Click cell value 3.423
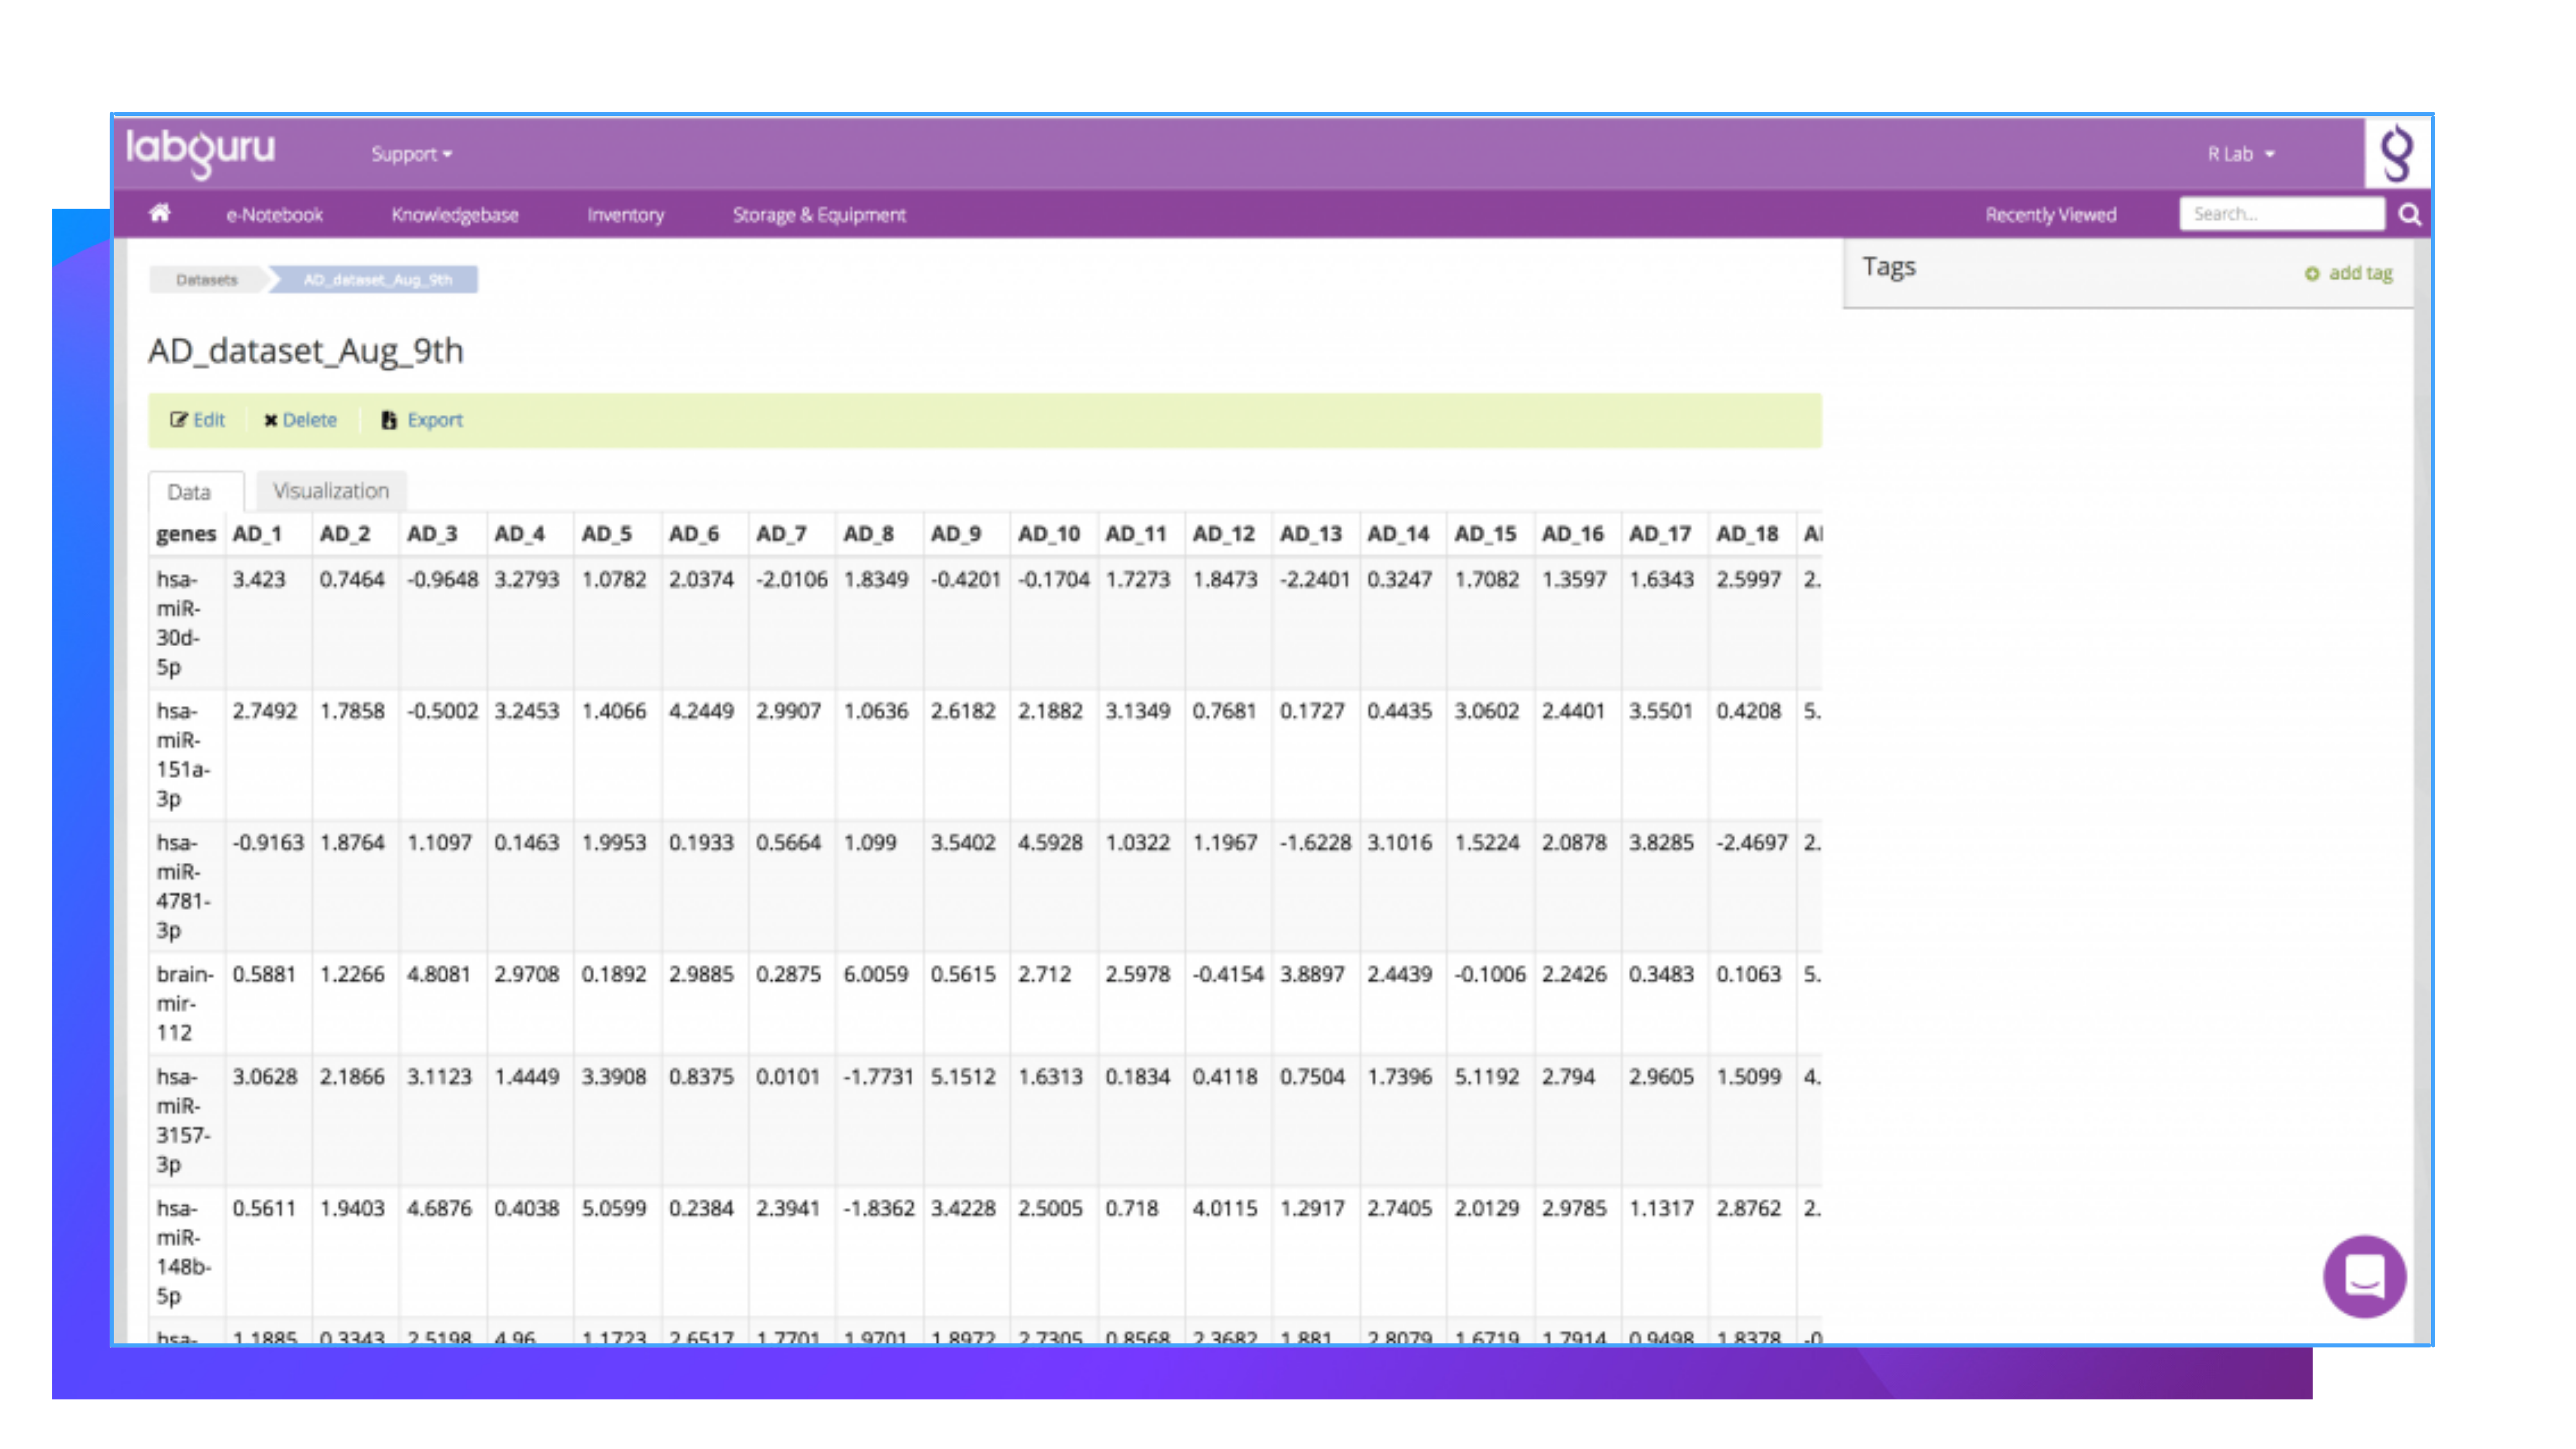 pos(259,580)
